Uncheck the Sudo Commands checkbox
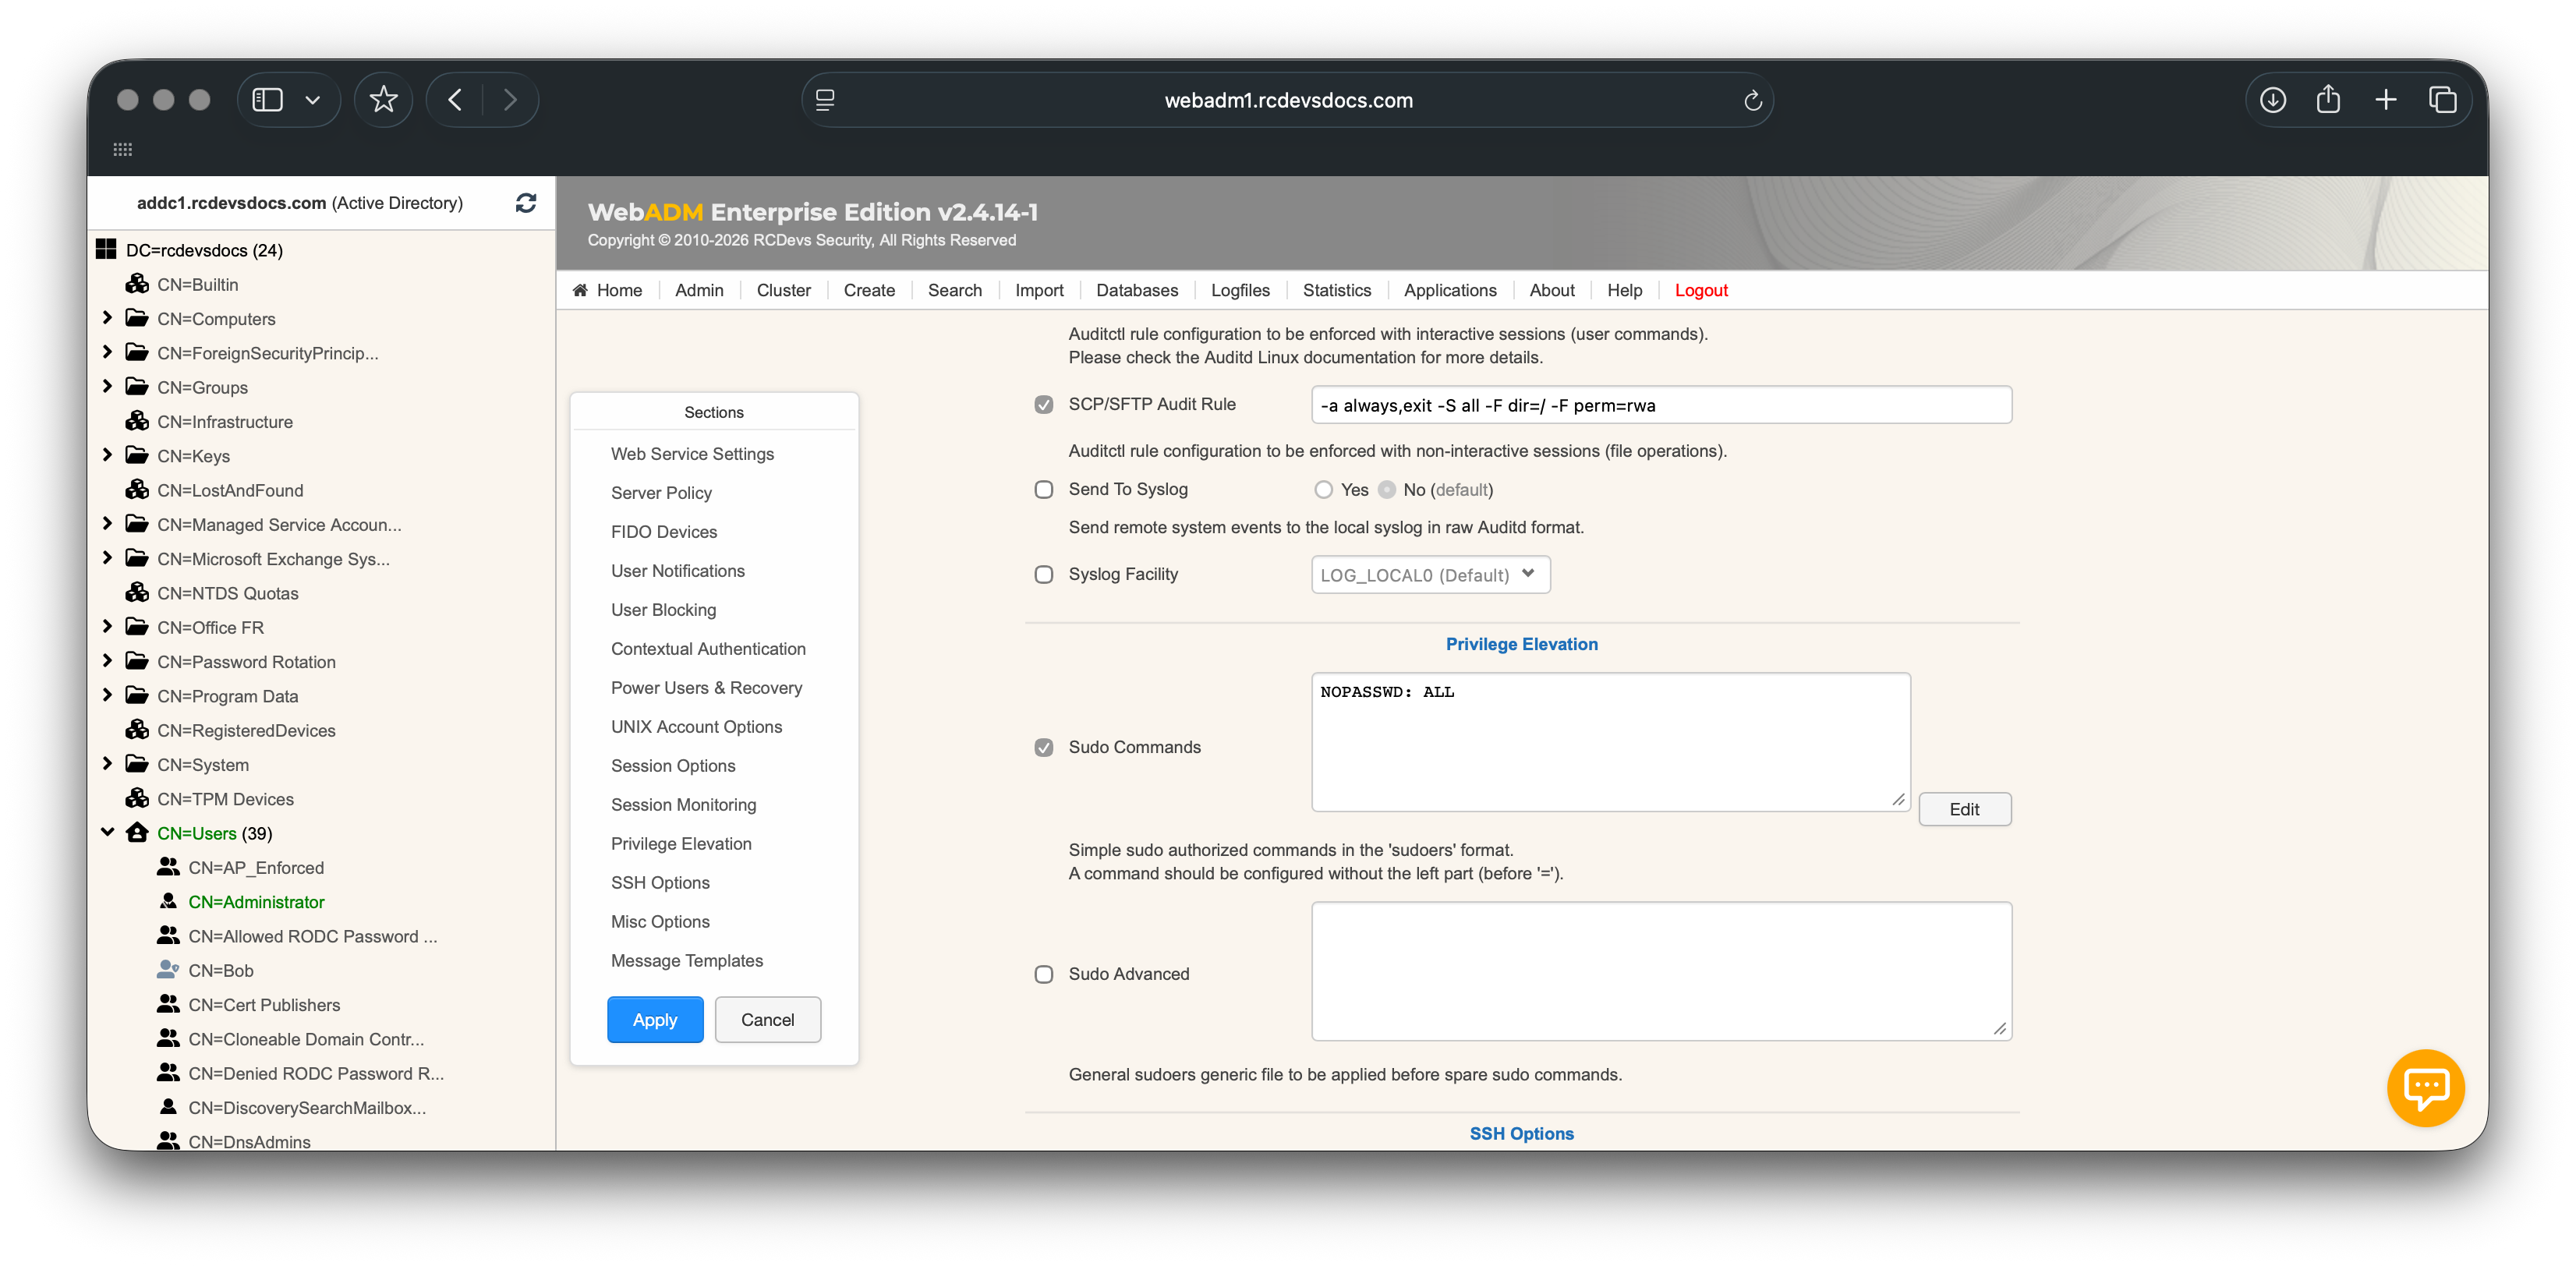Screen dimensions: 2576x1266 [1043, 748]
